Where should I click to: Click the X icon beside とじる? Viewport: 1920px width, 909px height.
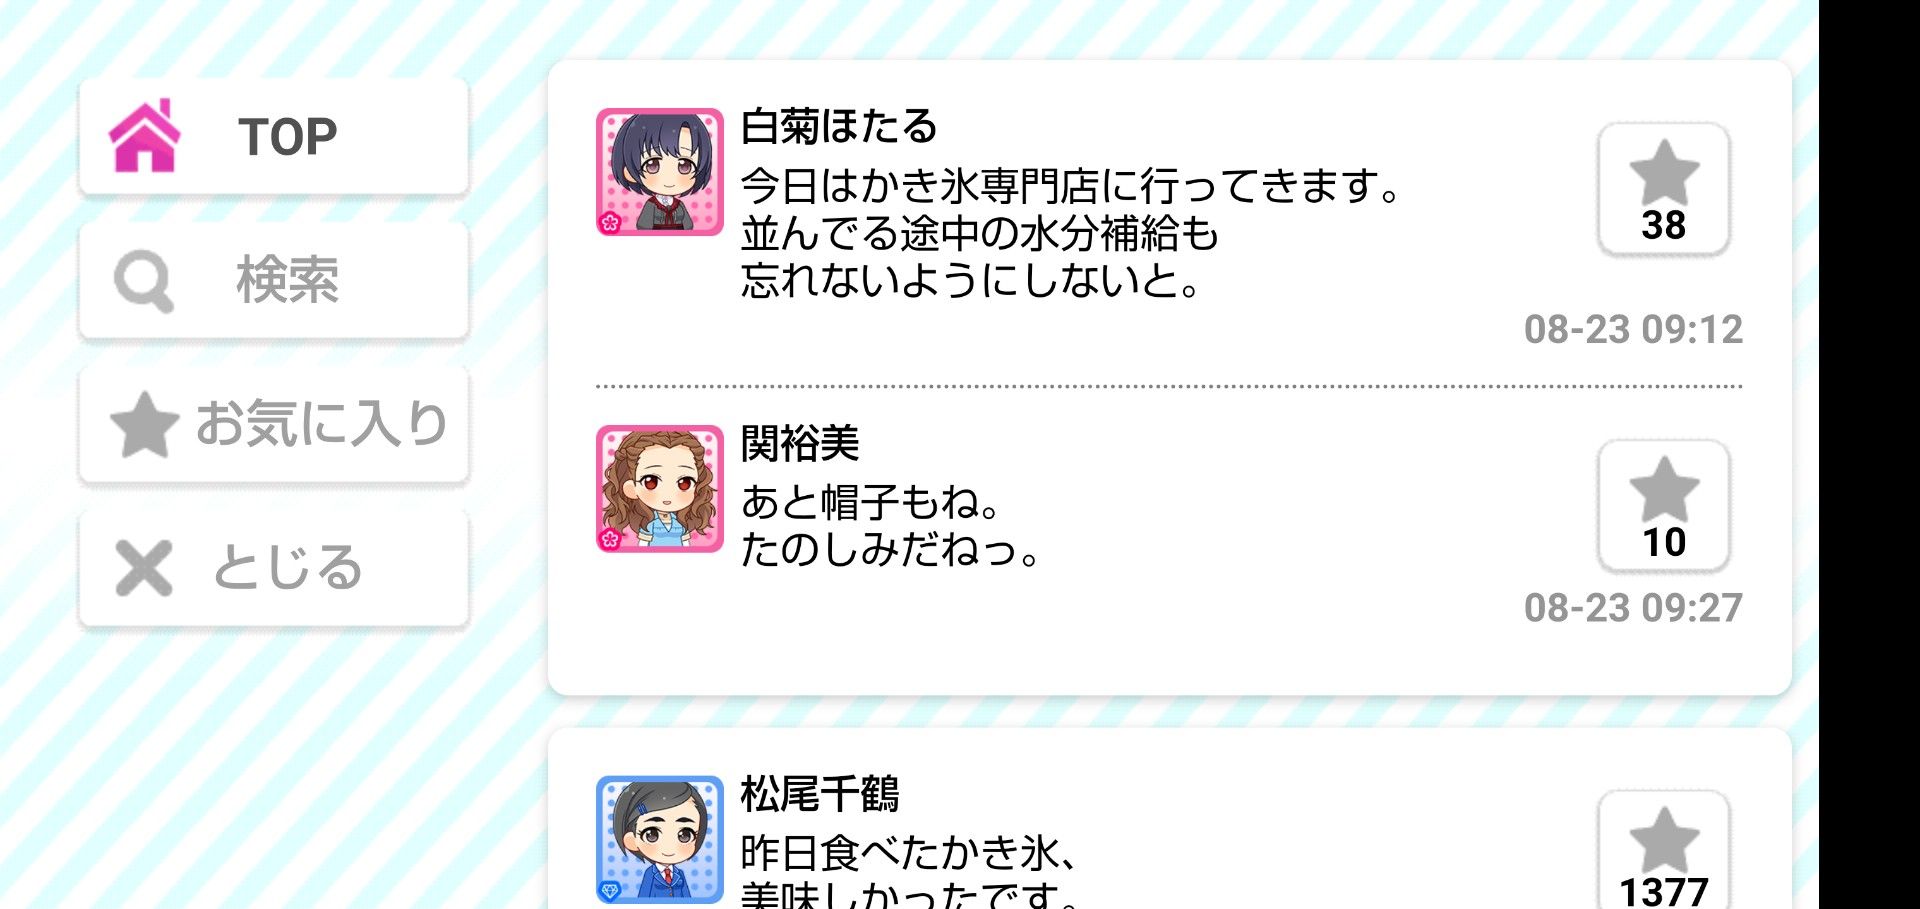coord(144,568)
